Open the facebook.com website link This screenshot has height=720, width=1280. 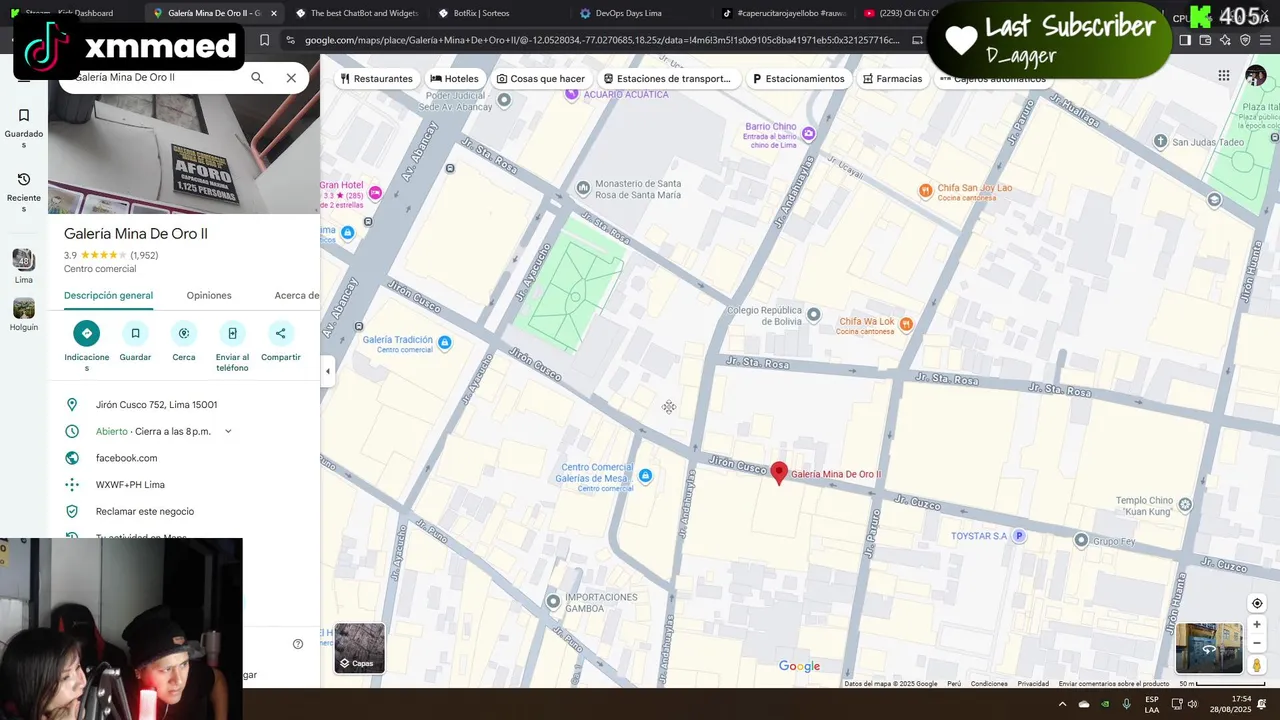[x=126, y=458]
